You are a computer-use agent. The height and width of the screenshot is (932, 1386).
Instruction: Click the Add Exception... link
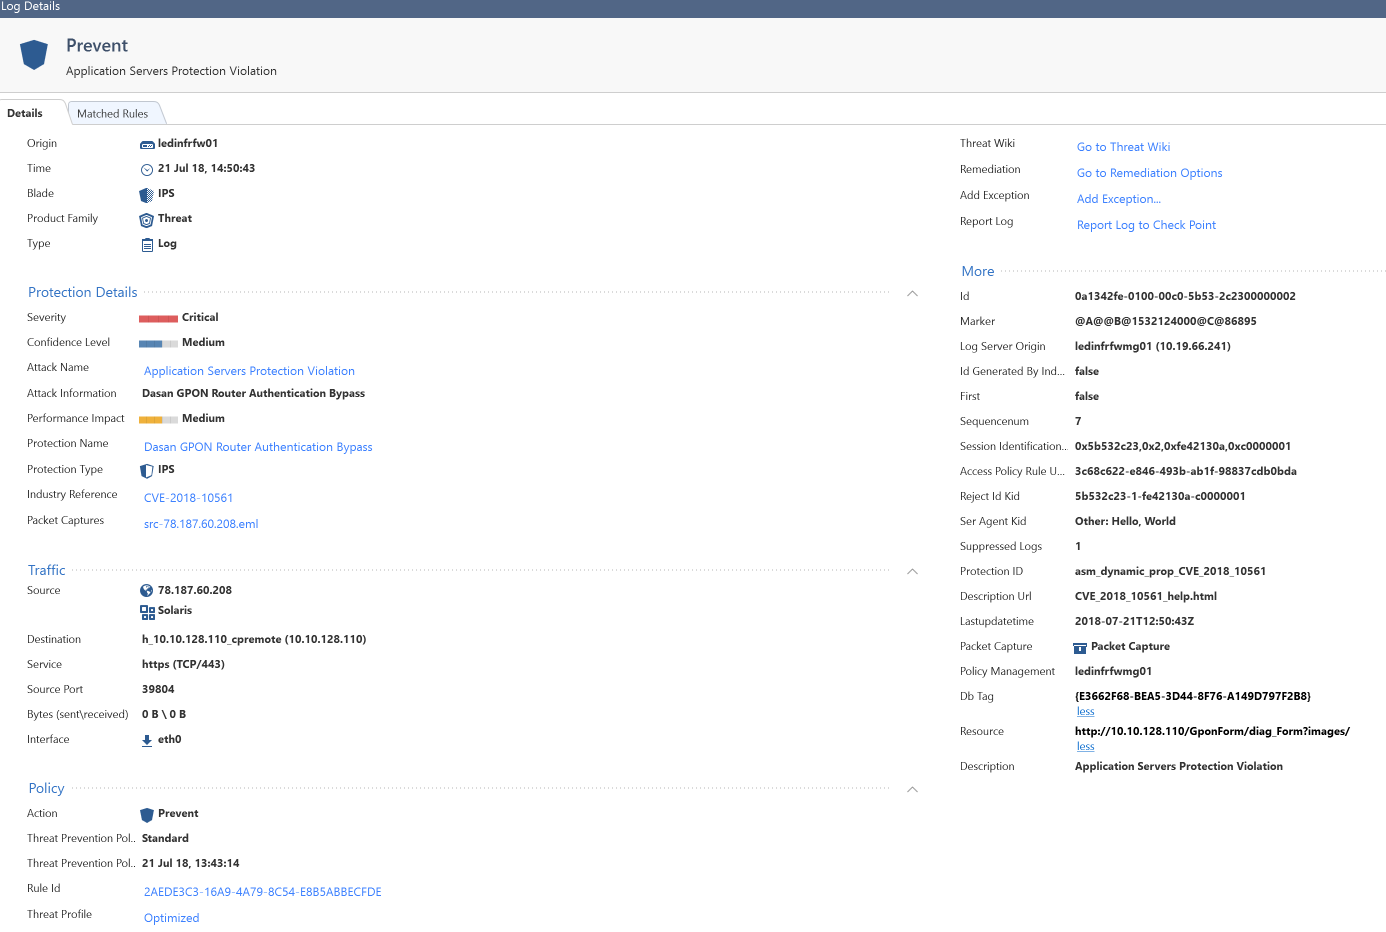point(1118,199)
